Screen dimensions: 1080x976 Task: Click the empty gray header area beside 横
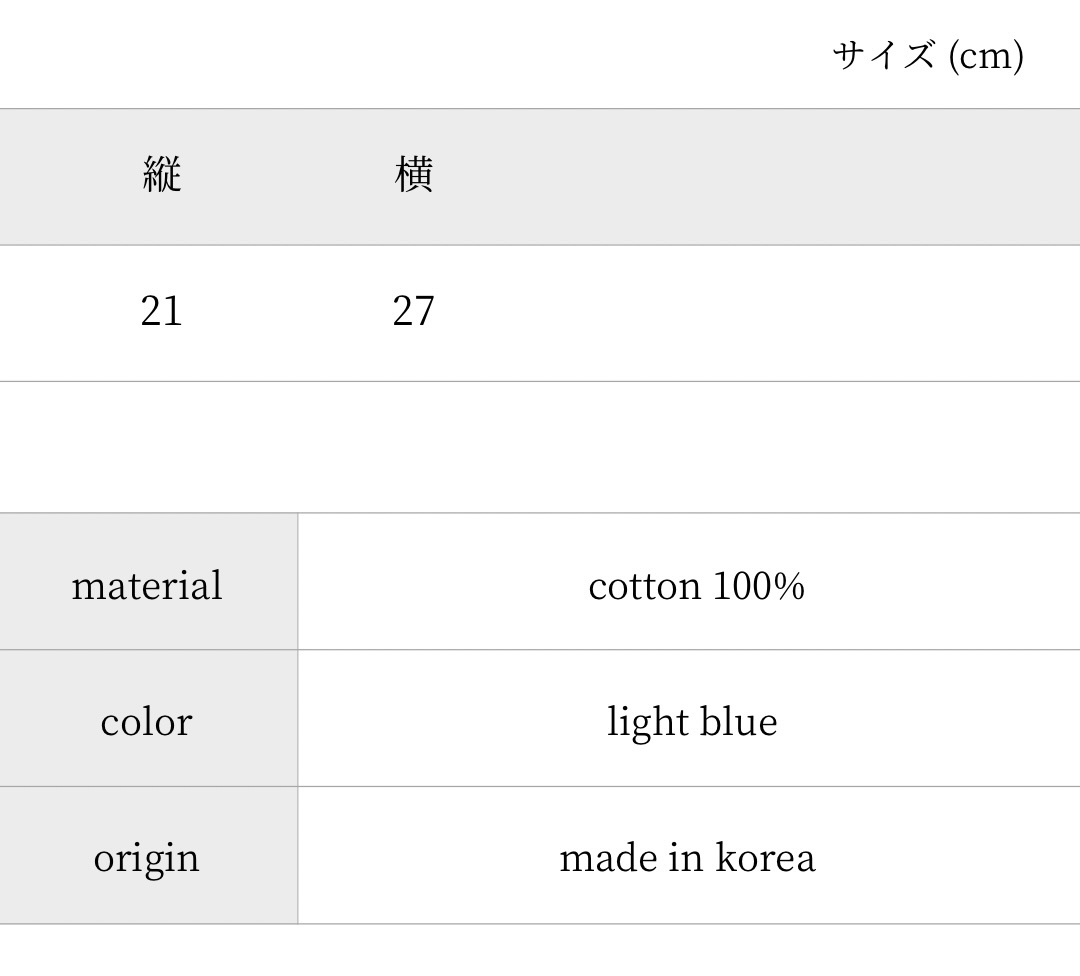[x=760, y=176]
